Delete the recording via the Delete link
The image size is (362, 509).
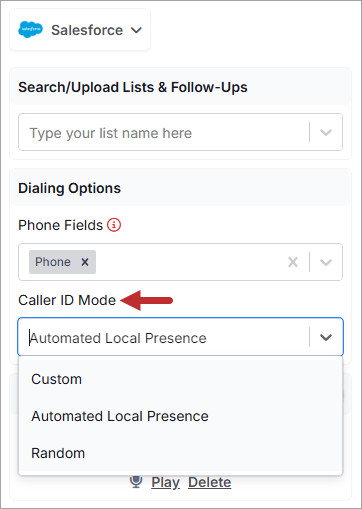pyautogui.click(x=210, y=482)
